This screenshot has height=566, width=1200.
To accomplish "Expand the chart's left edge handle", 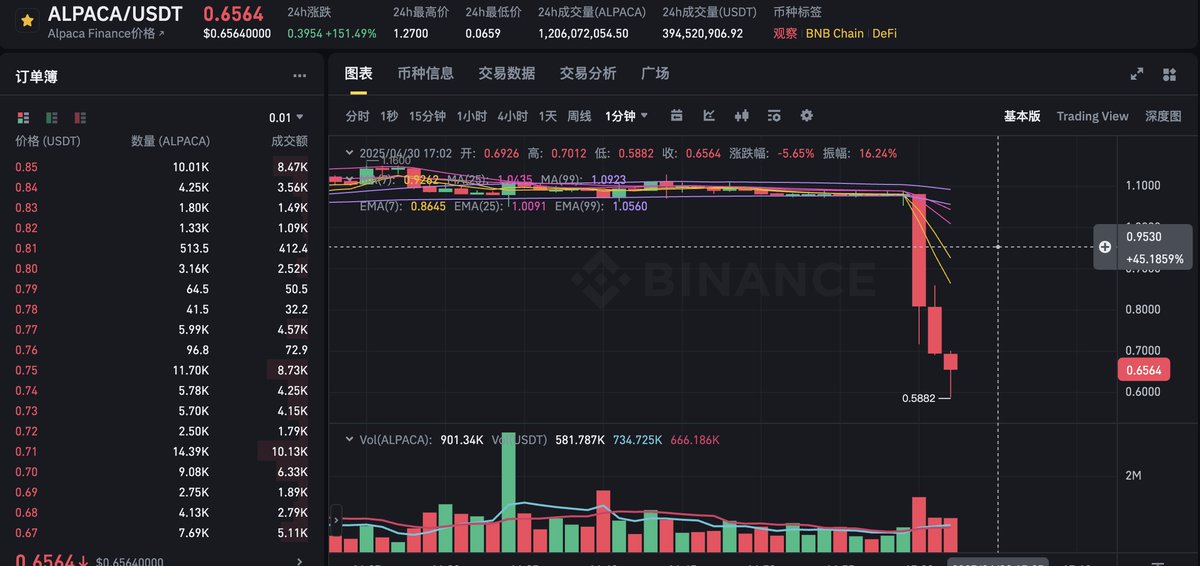I will tap(335, 519).
